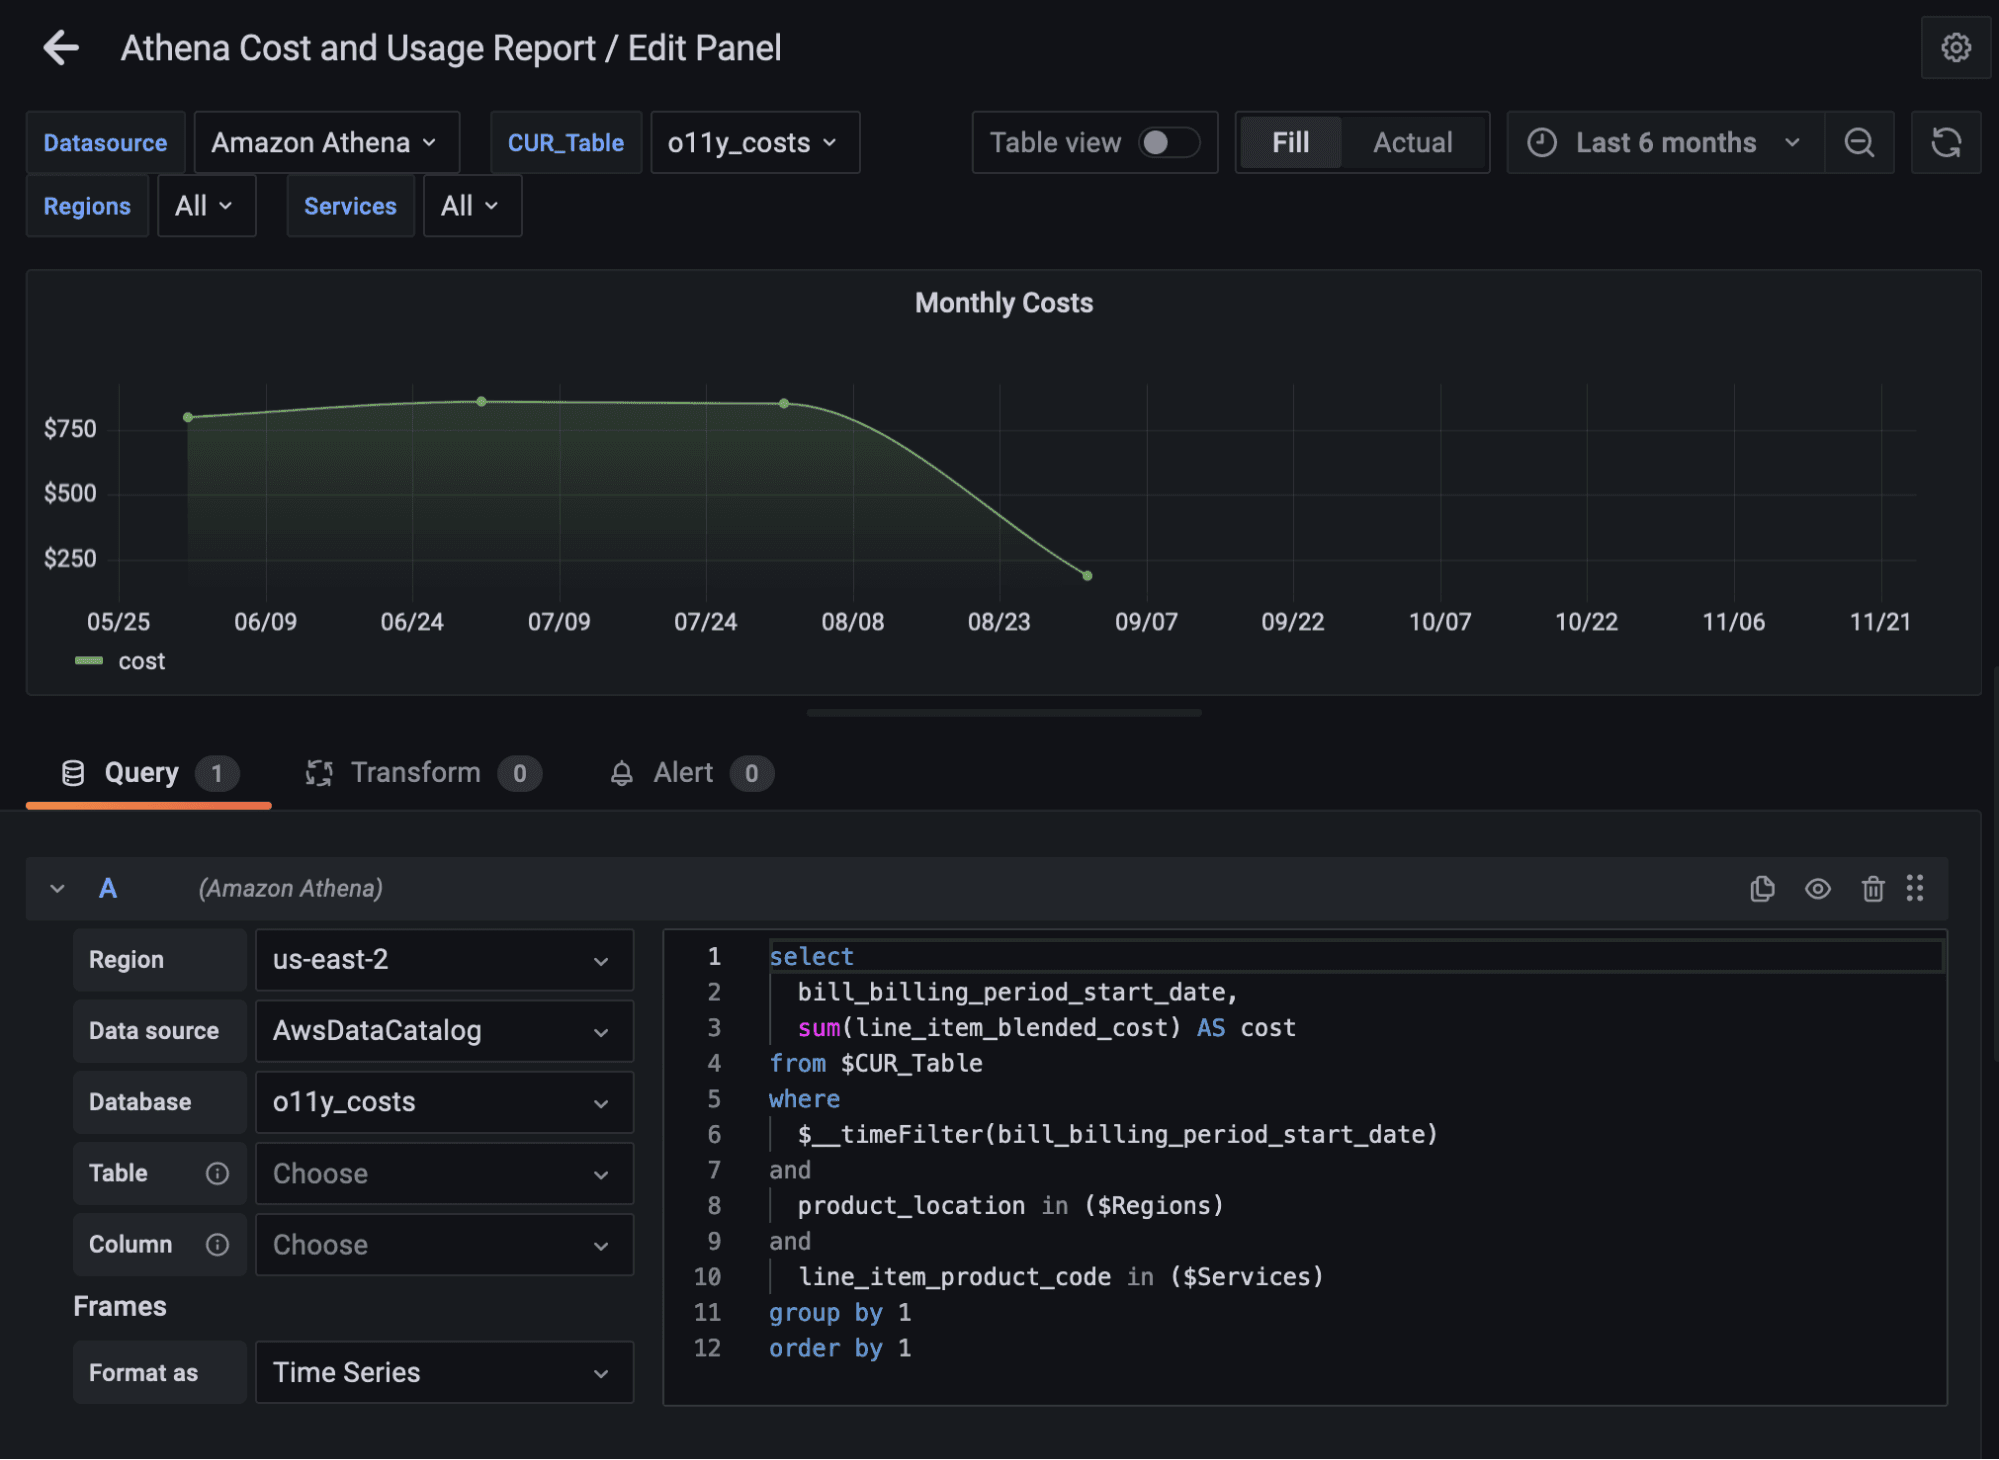Image resolution: width=1999 pixels, height=1460 pixels.
Task: Switch the graph mode to Actual
Action: tap(1413, 142)
